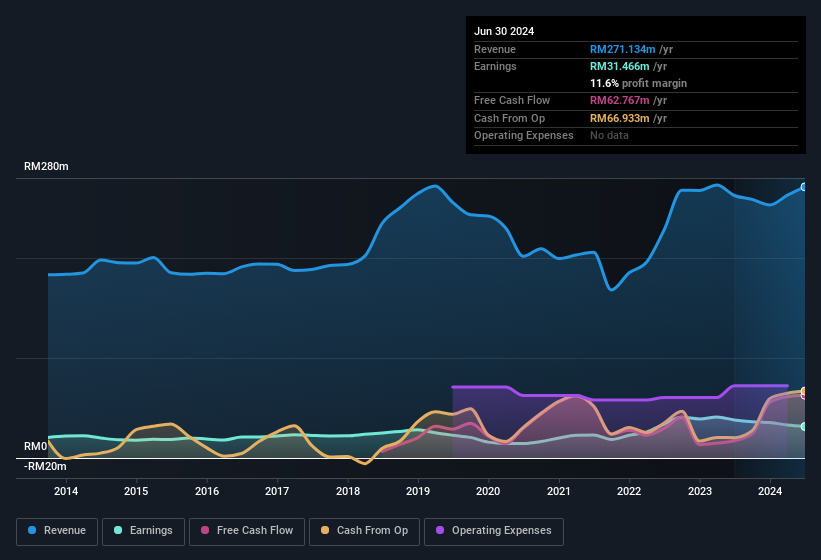Screen dimensions: 821x560
Task: Click the 11.6% profit margin text
Action: pyautogui.click(x=638, y=83)
